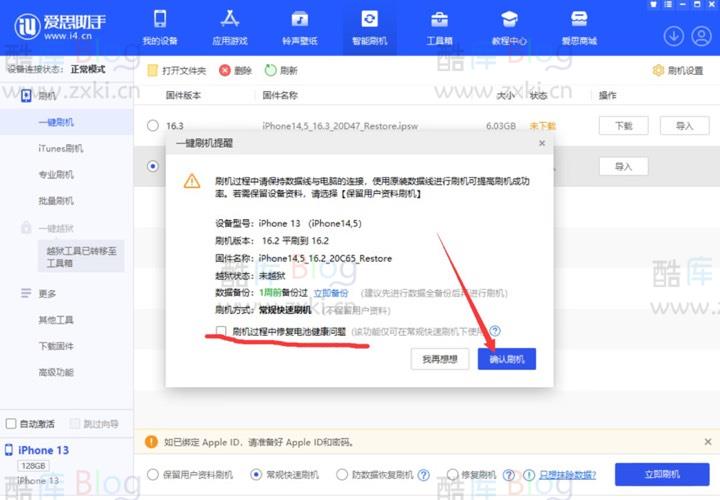
Task: Switch to 智能刷机 tab
Action: click(370, 28)
